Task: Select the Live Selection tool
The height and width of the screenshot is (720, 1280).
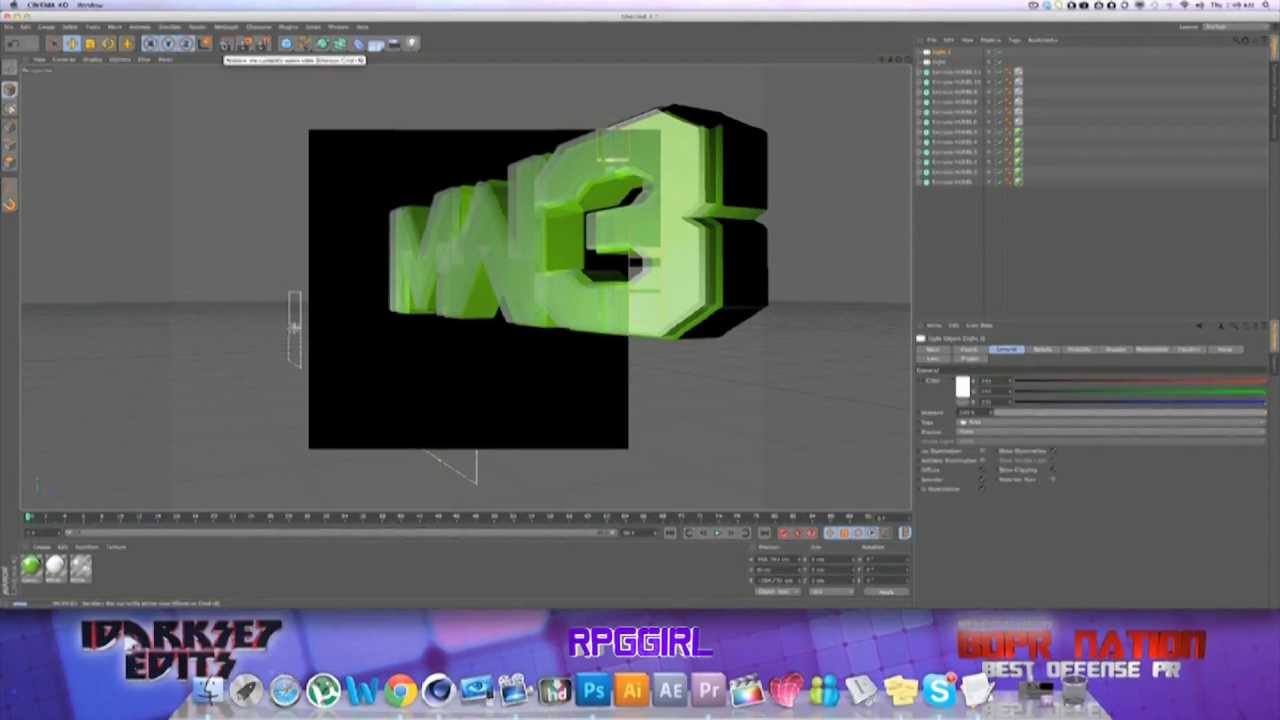Action: coord(54,43)
